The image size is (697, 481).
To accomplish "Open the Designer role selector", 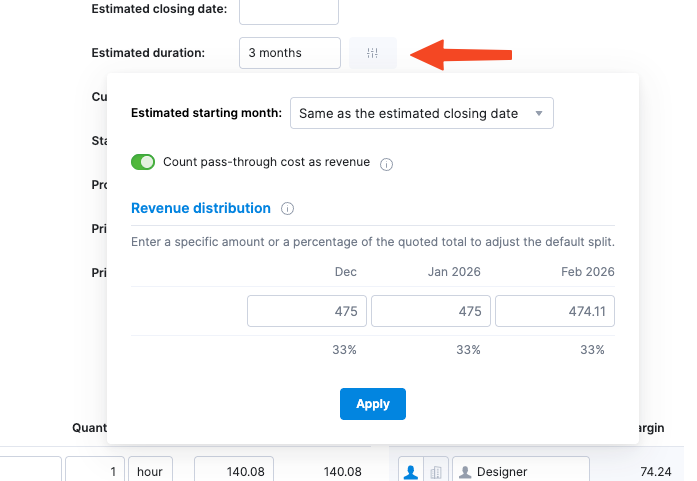I will (521, 471).
